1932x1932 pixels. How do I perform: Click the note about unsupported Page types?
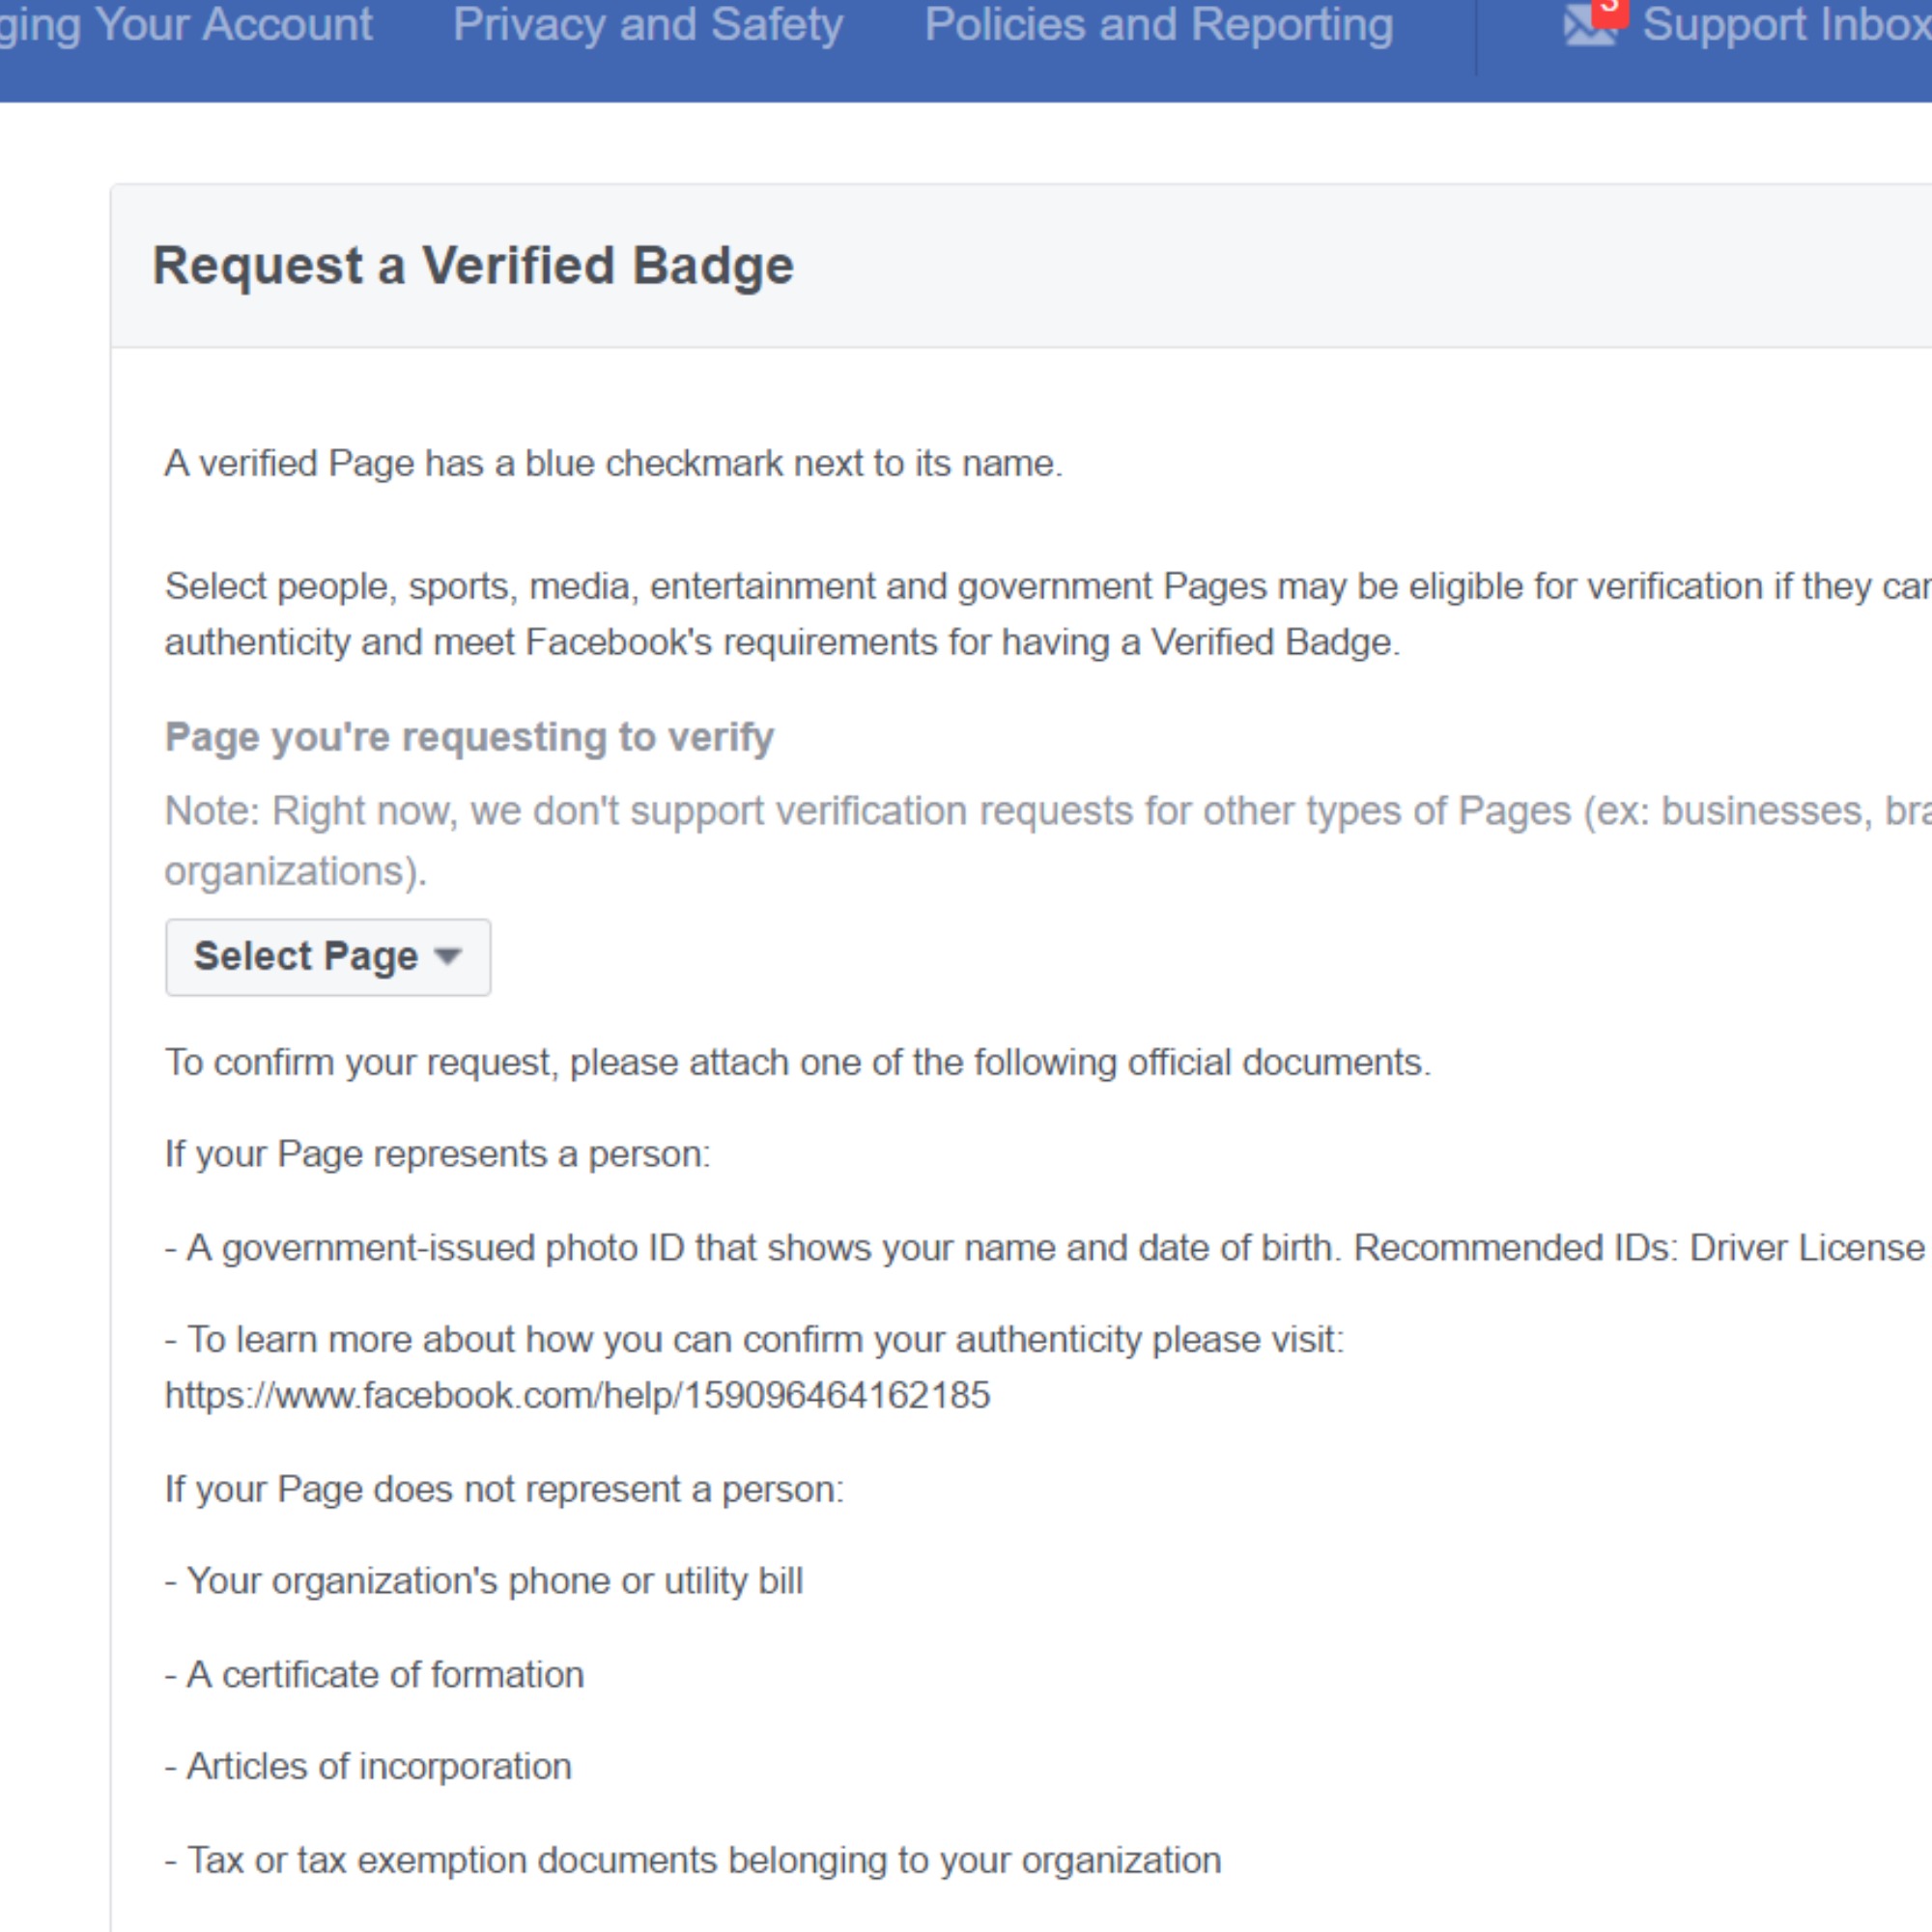(x=1048, y=840)
